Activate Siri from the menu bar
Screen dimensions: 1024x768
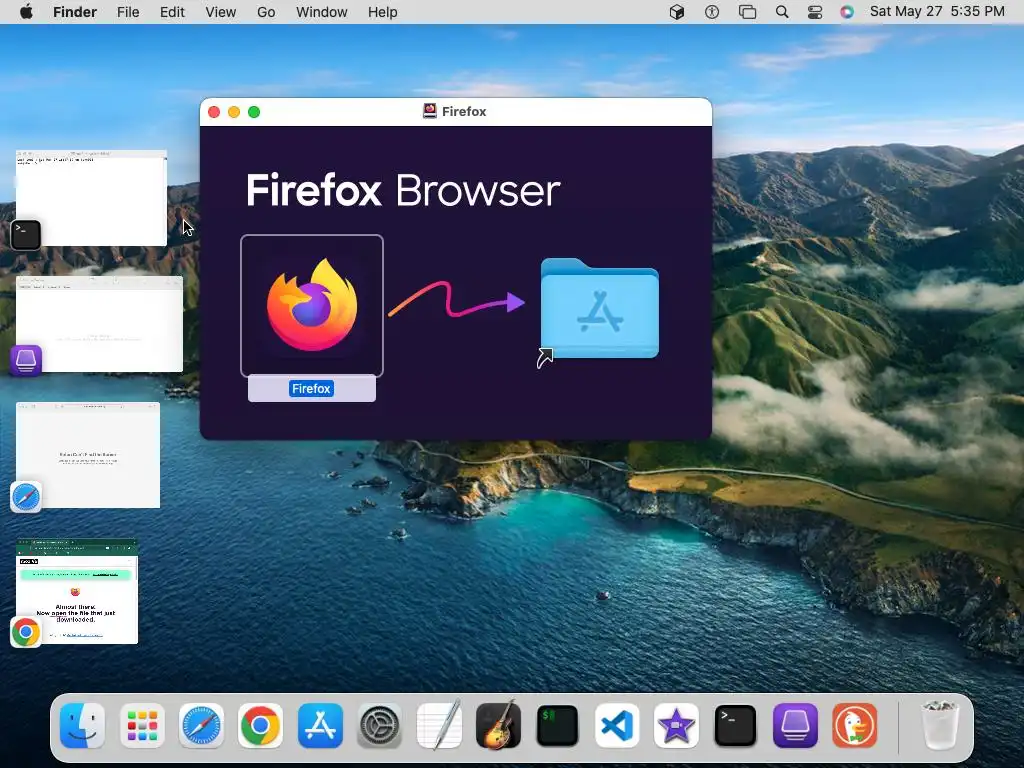(847, 12)
